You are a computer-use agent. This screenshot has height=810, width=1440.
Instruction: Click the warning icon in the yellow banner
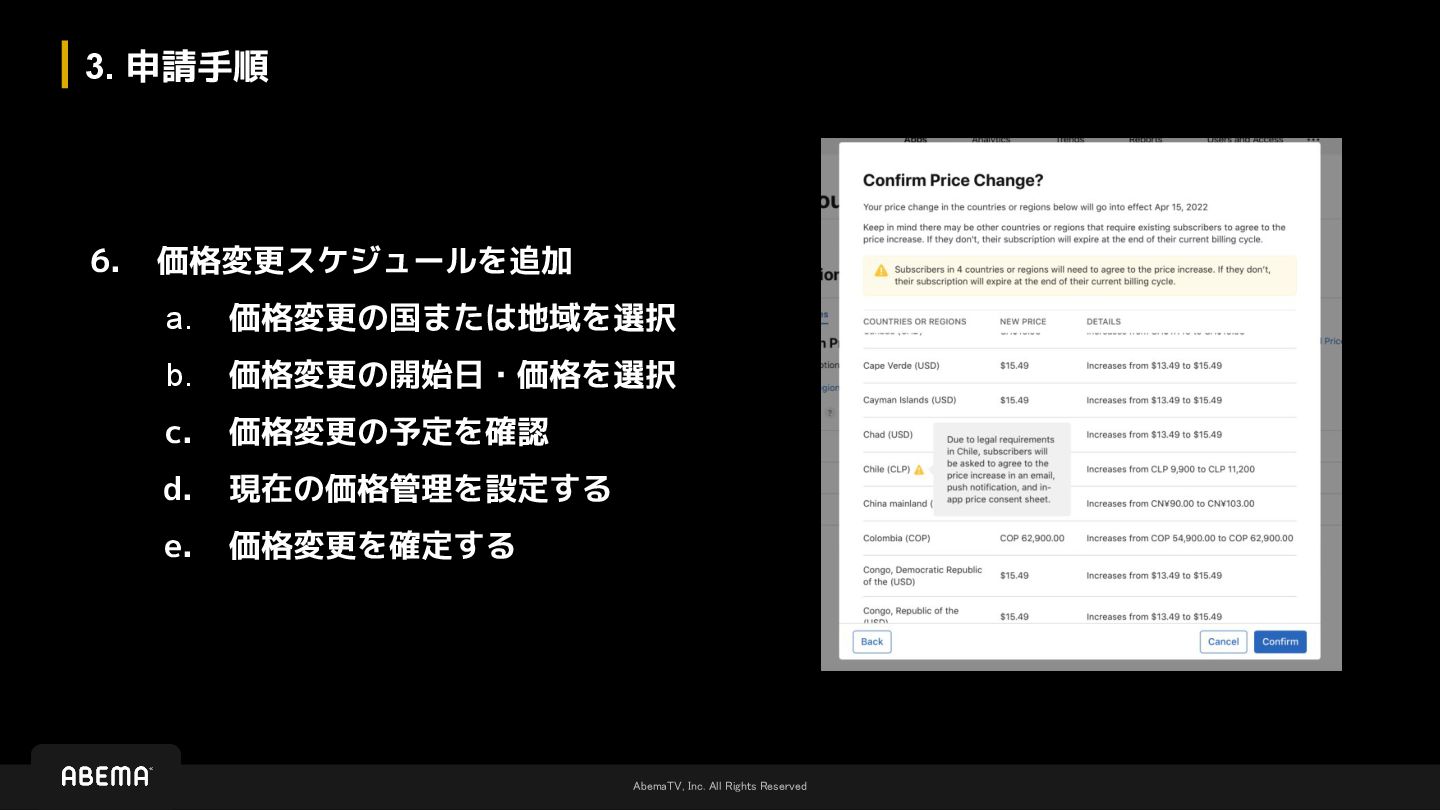881,270
